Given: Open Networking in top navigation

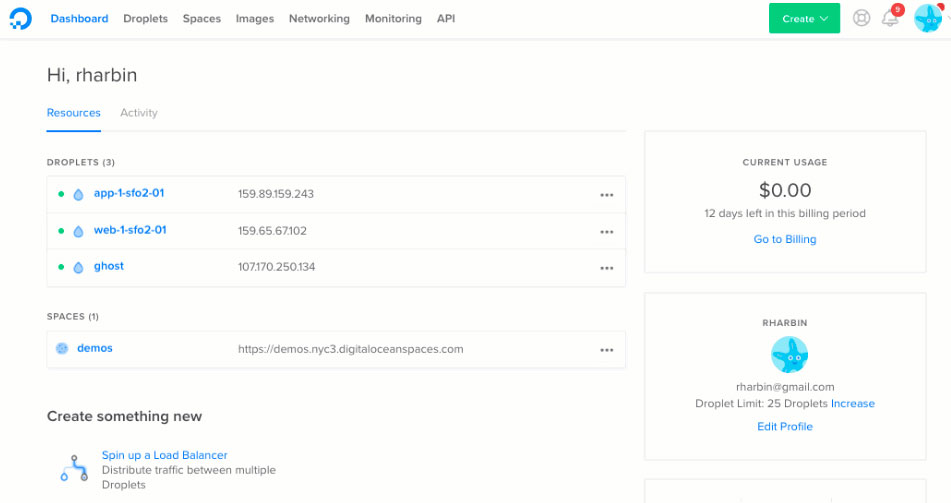Looking at the screenshot, I should [x=319, y=19].
